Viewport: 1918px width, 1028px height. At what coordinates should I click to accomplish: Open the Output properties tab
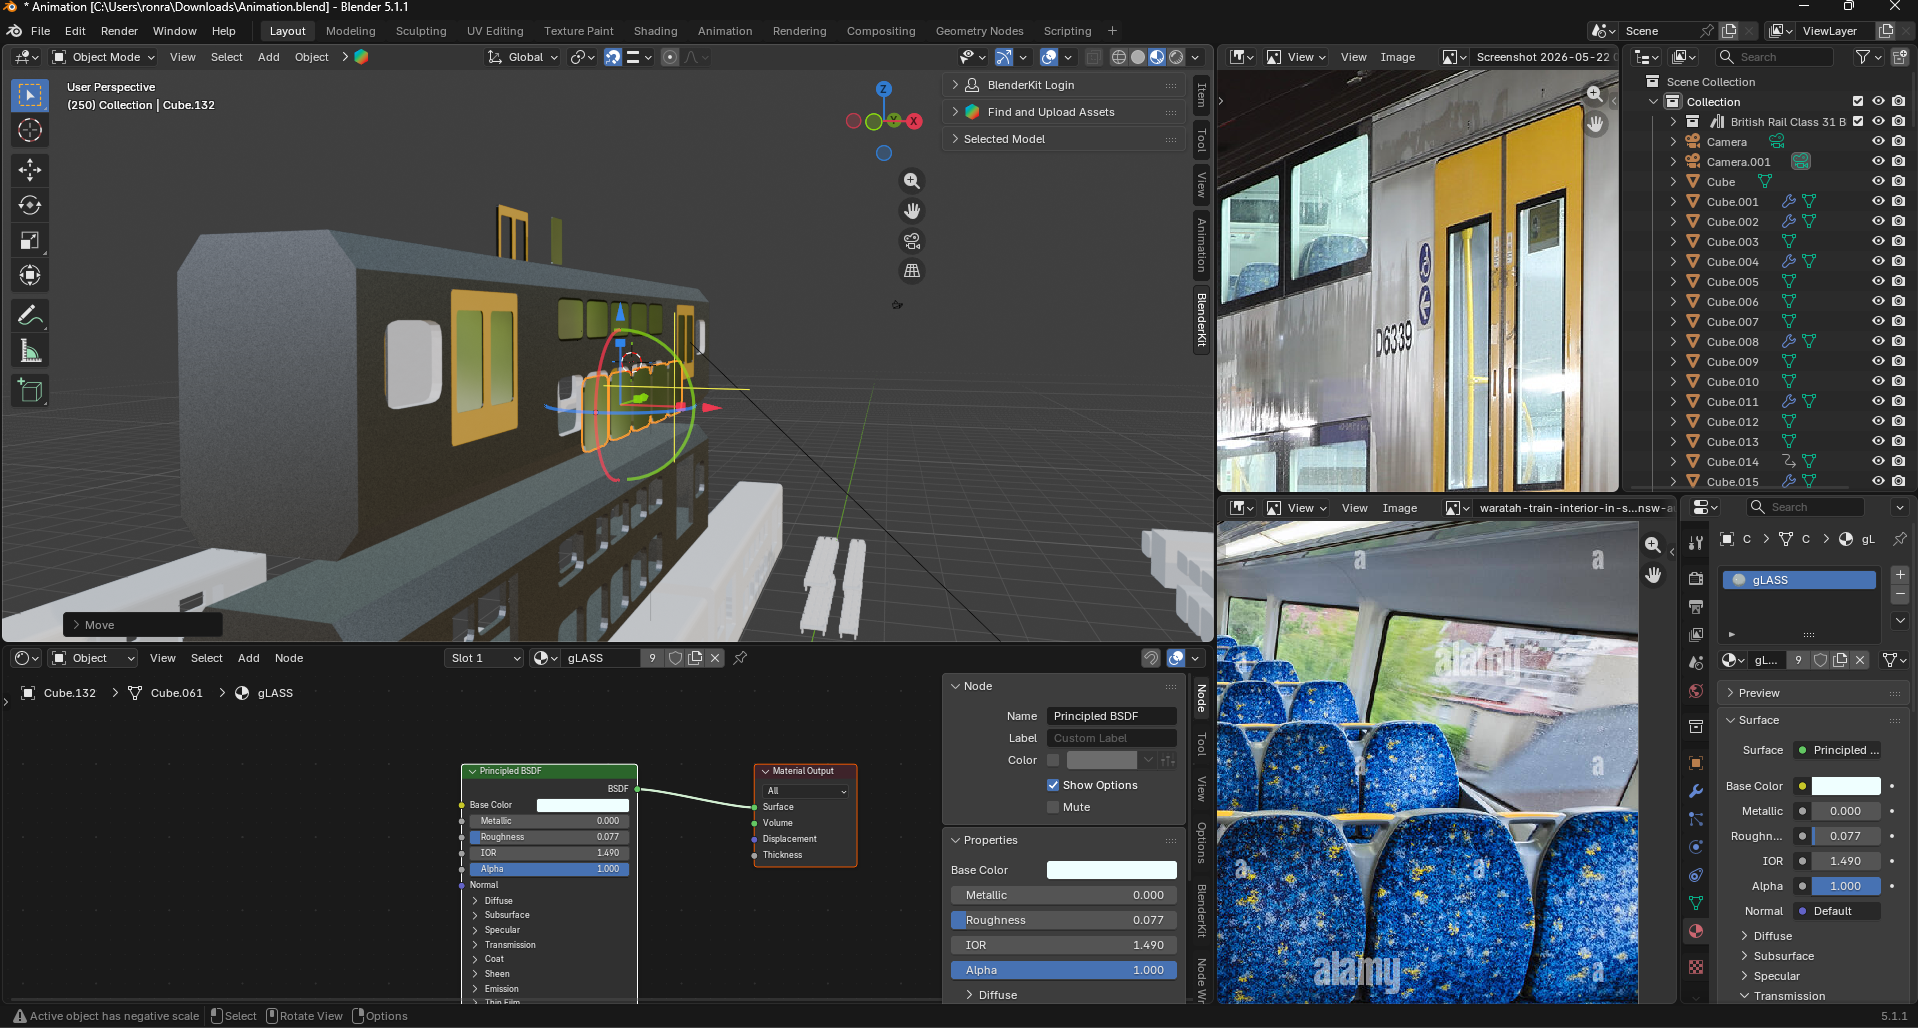pyautogui.click(x=1696, y=607)
